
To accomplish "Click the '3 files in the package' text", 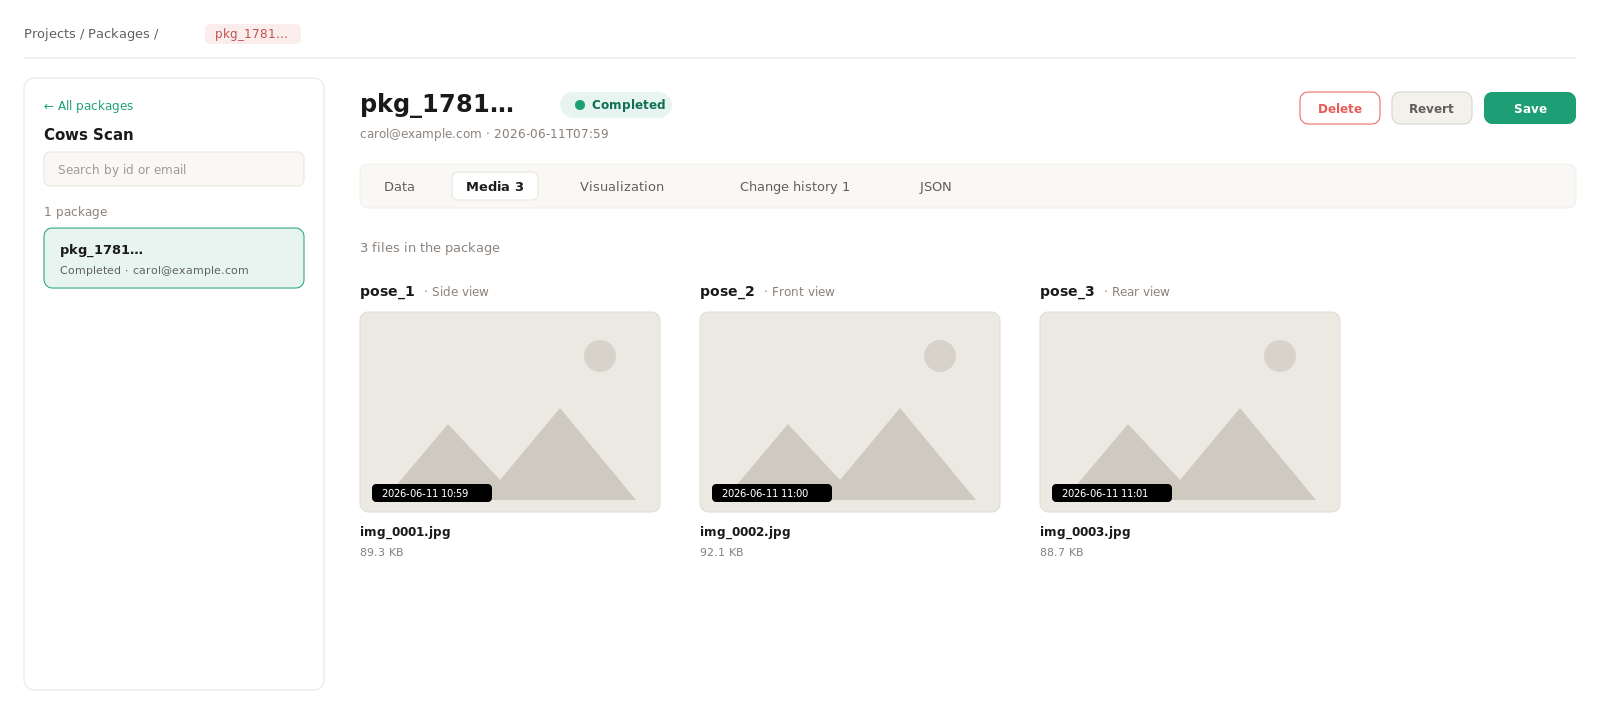I will [430, 248].
